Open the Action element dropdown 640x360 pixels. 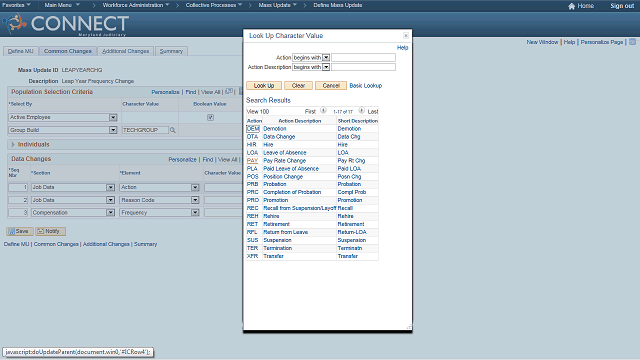click(x=195, y=187)
